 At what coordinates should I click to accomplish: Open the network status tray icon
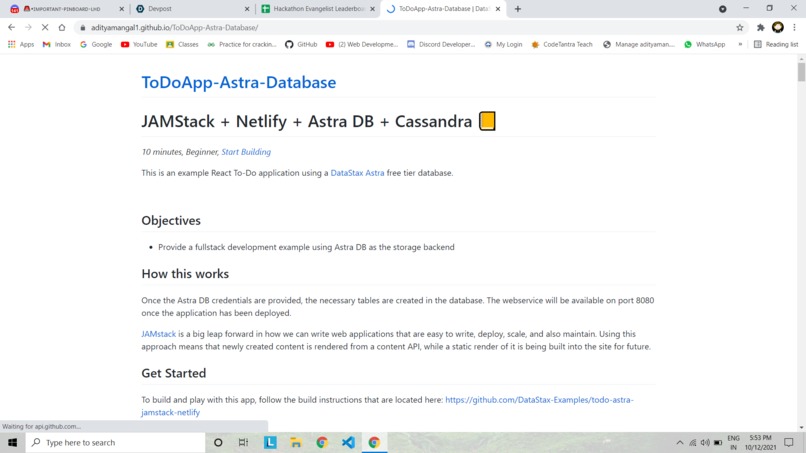692,443
